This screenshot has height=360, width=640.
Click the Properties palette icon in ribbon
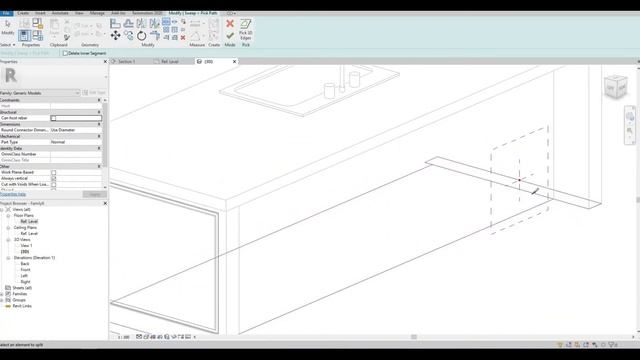(24, 36)
